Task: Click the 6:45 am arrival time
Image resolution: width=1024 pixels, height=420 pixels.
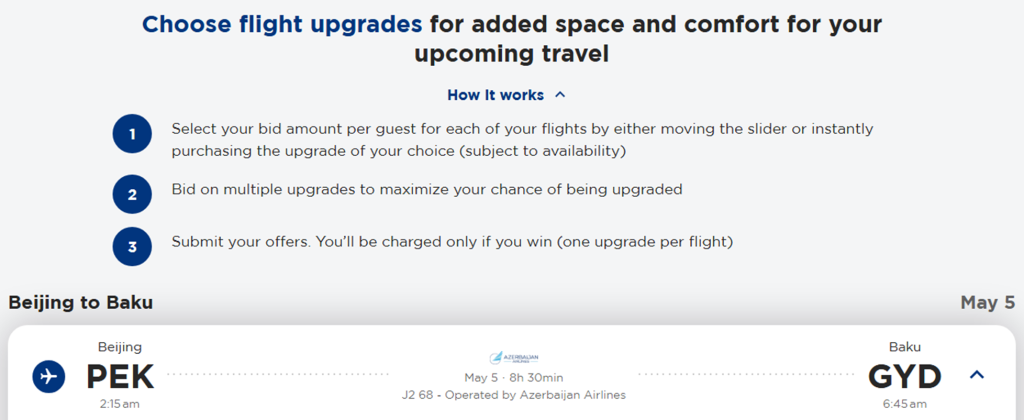Action: (904, 404)
